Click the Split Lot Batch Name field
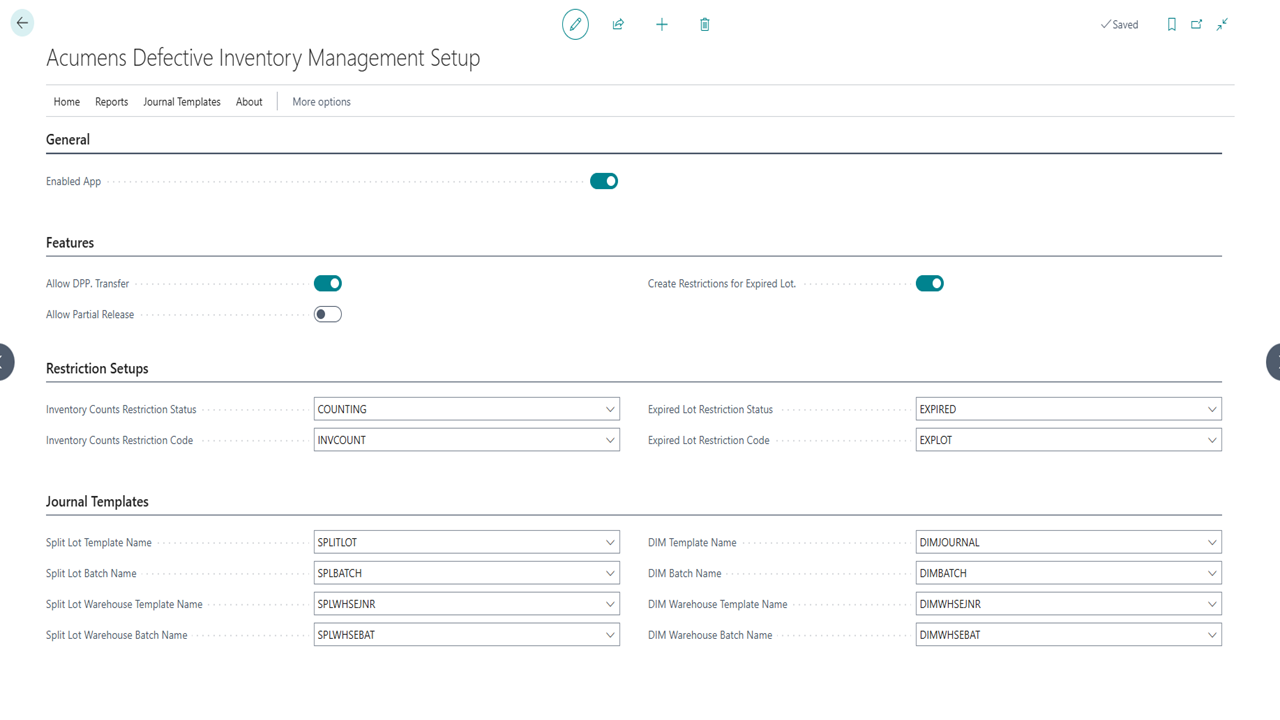Viewport: 1280px width, 720px height. 458,573
